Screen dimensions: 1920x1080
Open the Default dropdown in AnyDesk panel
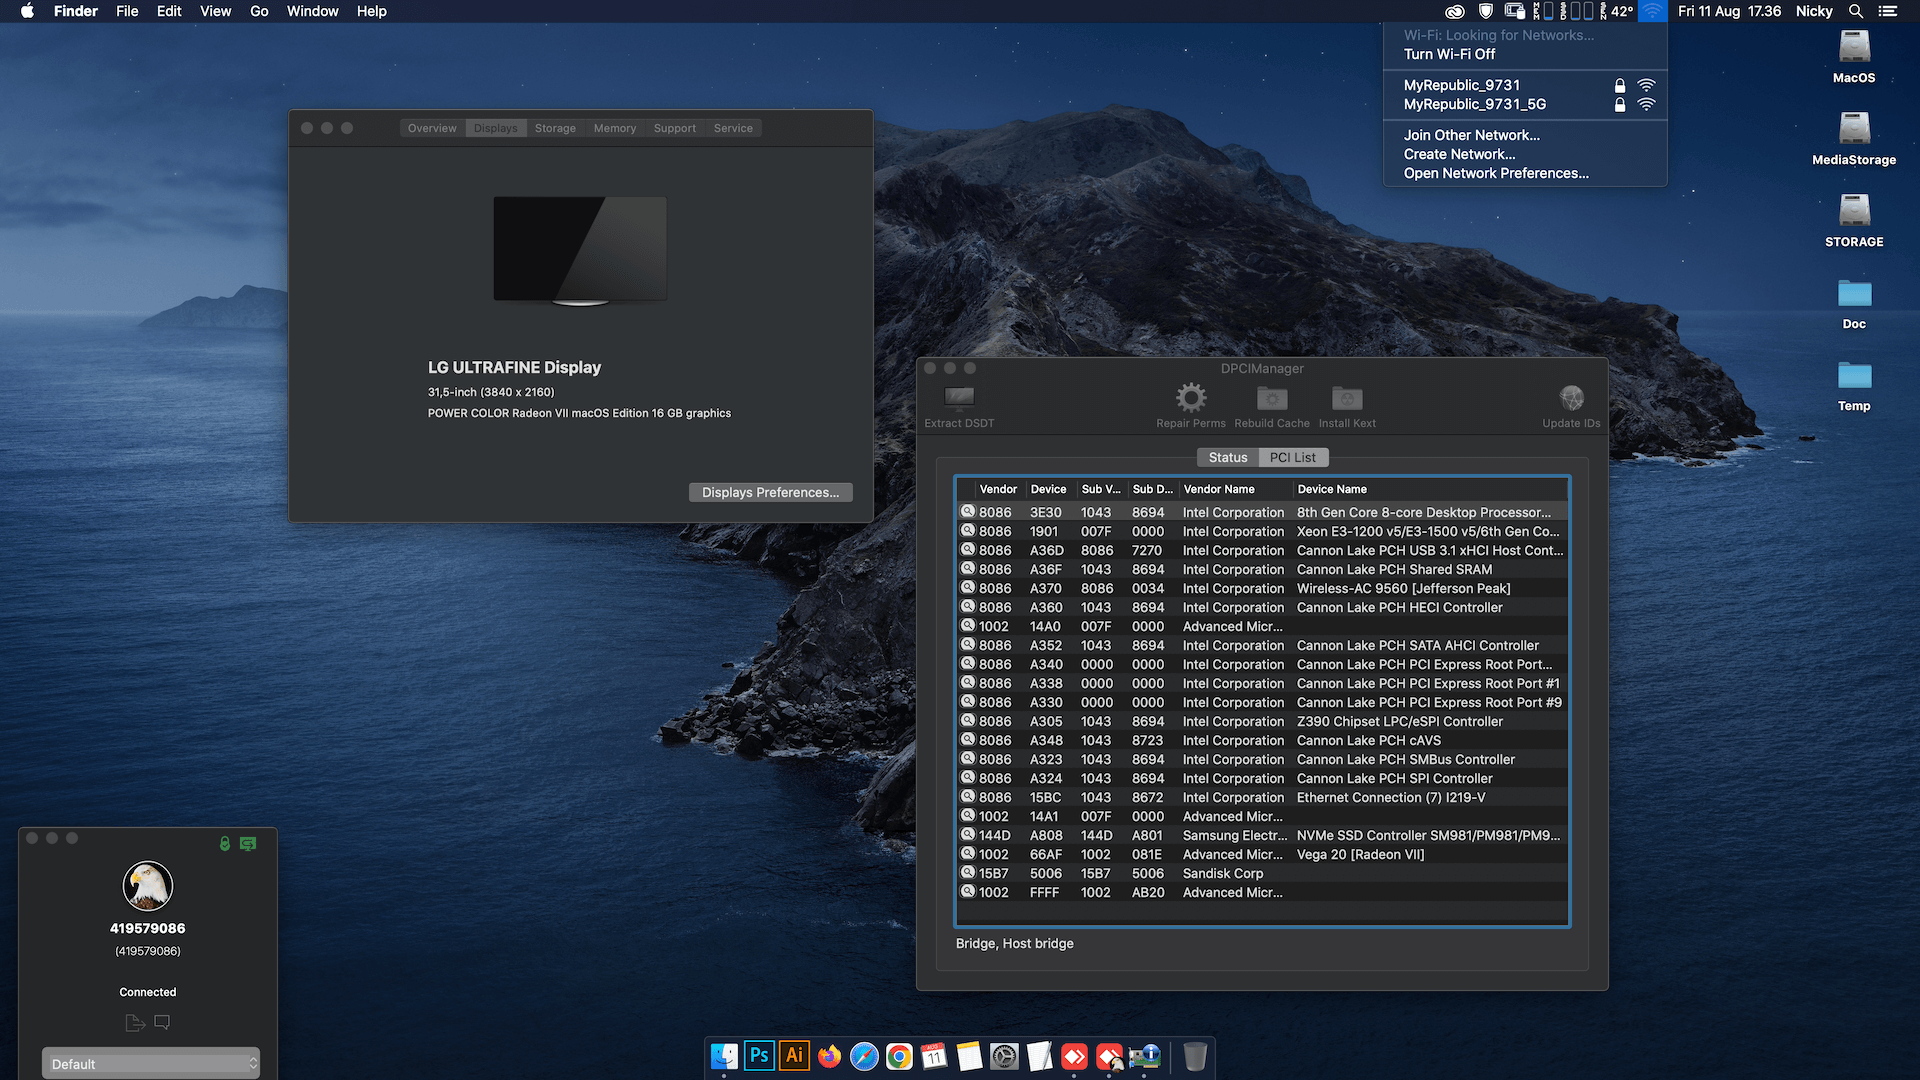150,1063
